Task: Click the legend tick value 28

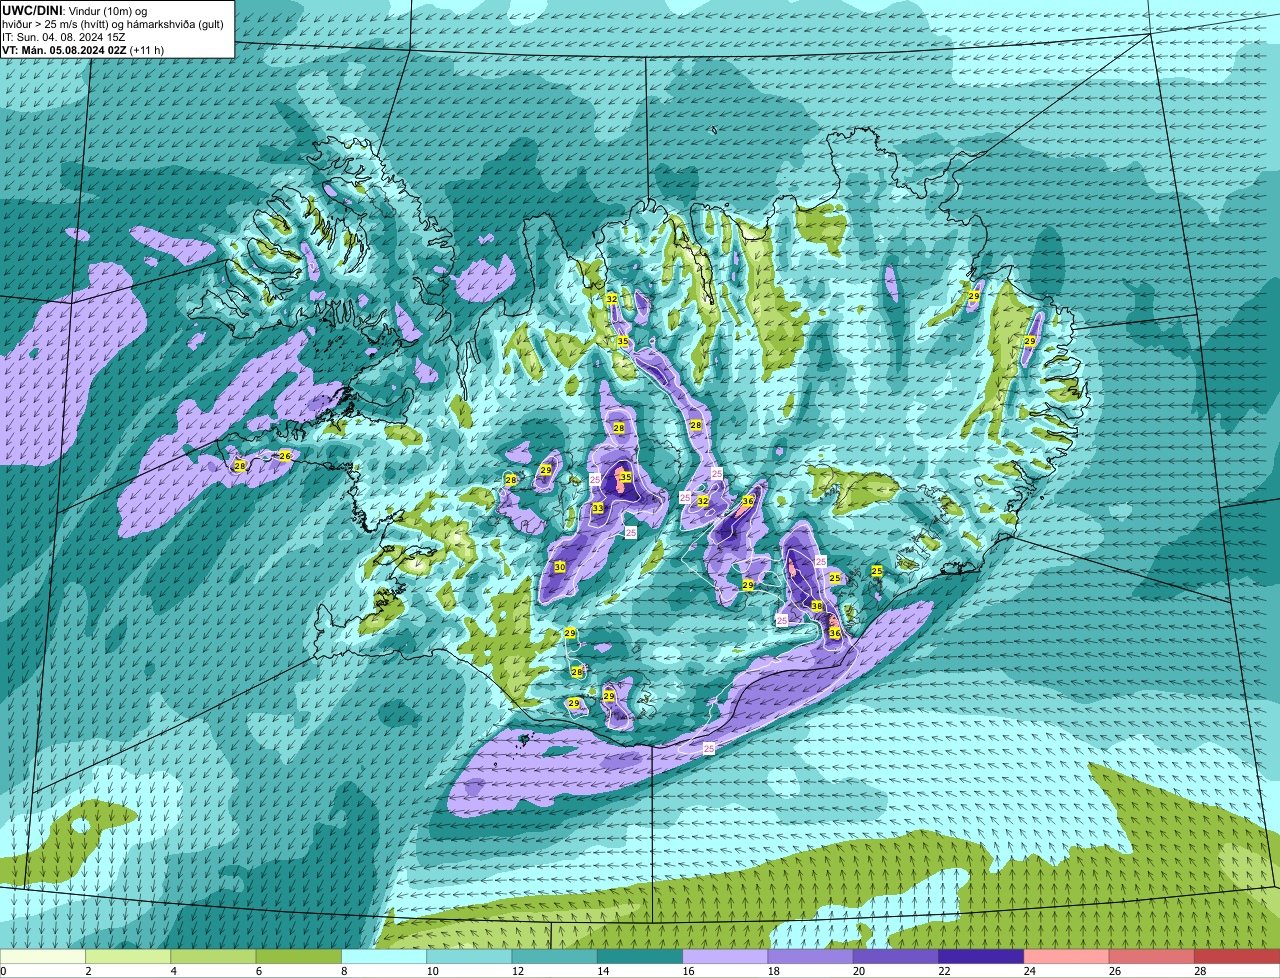Action: coord(1200,971)
